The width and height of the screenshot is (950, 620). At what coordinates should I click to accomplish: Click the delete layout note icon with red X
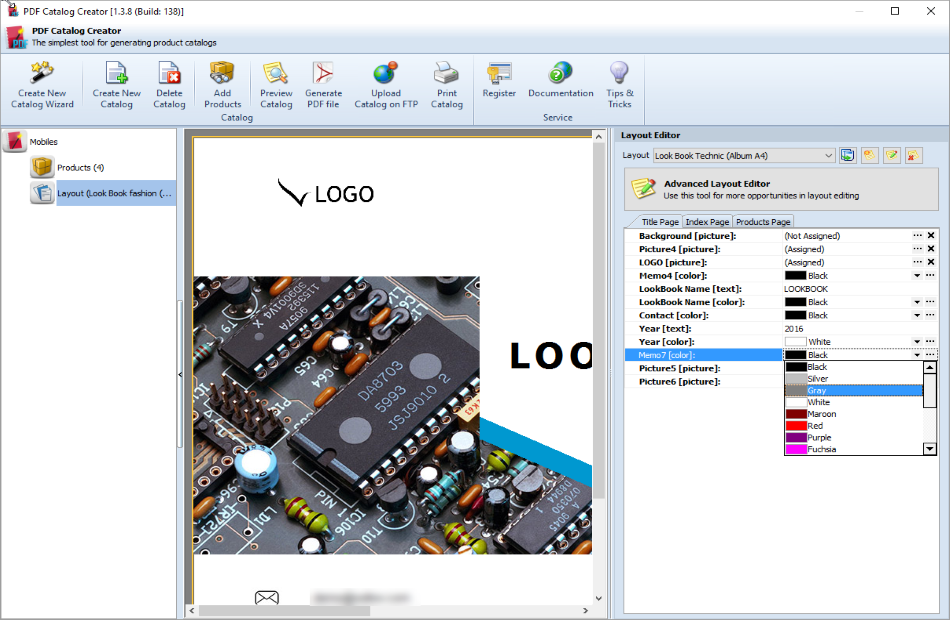coord(913,156)
